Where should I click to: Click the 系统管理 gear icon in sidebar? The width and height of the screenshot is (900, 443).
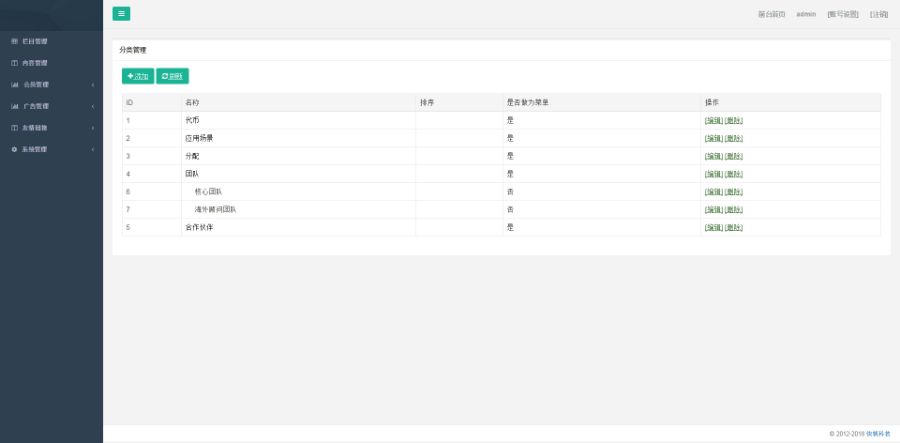pos(14,149)
